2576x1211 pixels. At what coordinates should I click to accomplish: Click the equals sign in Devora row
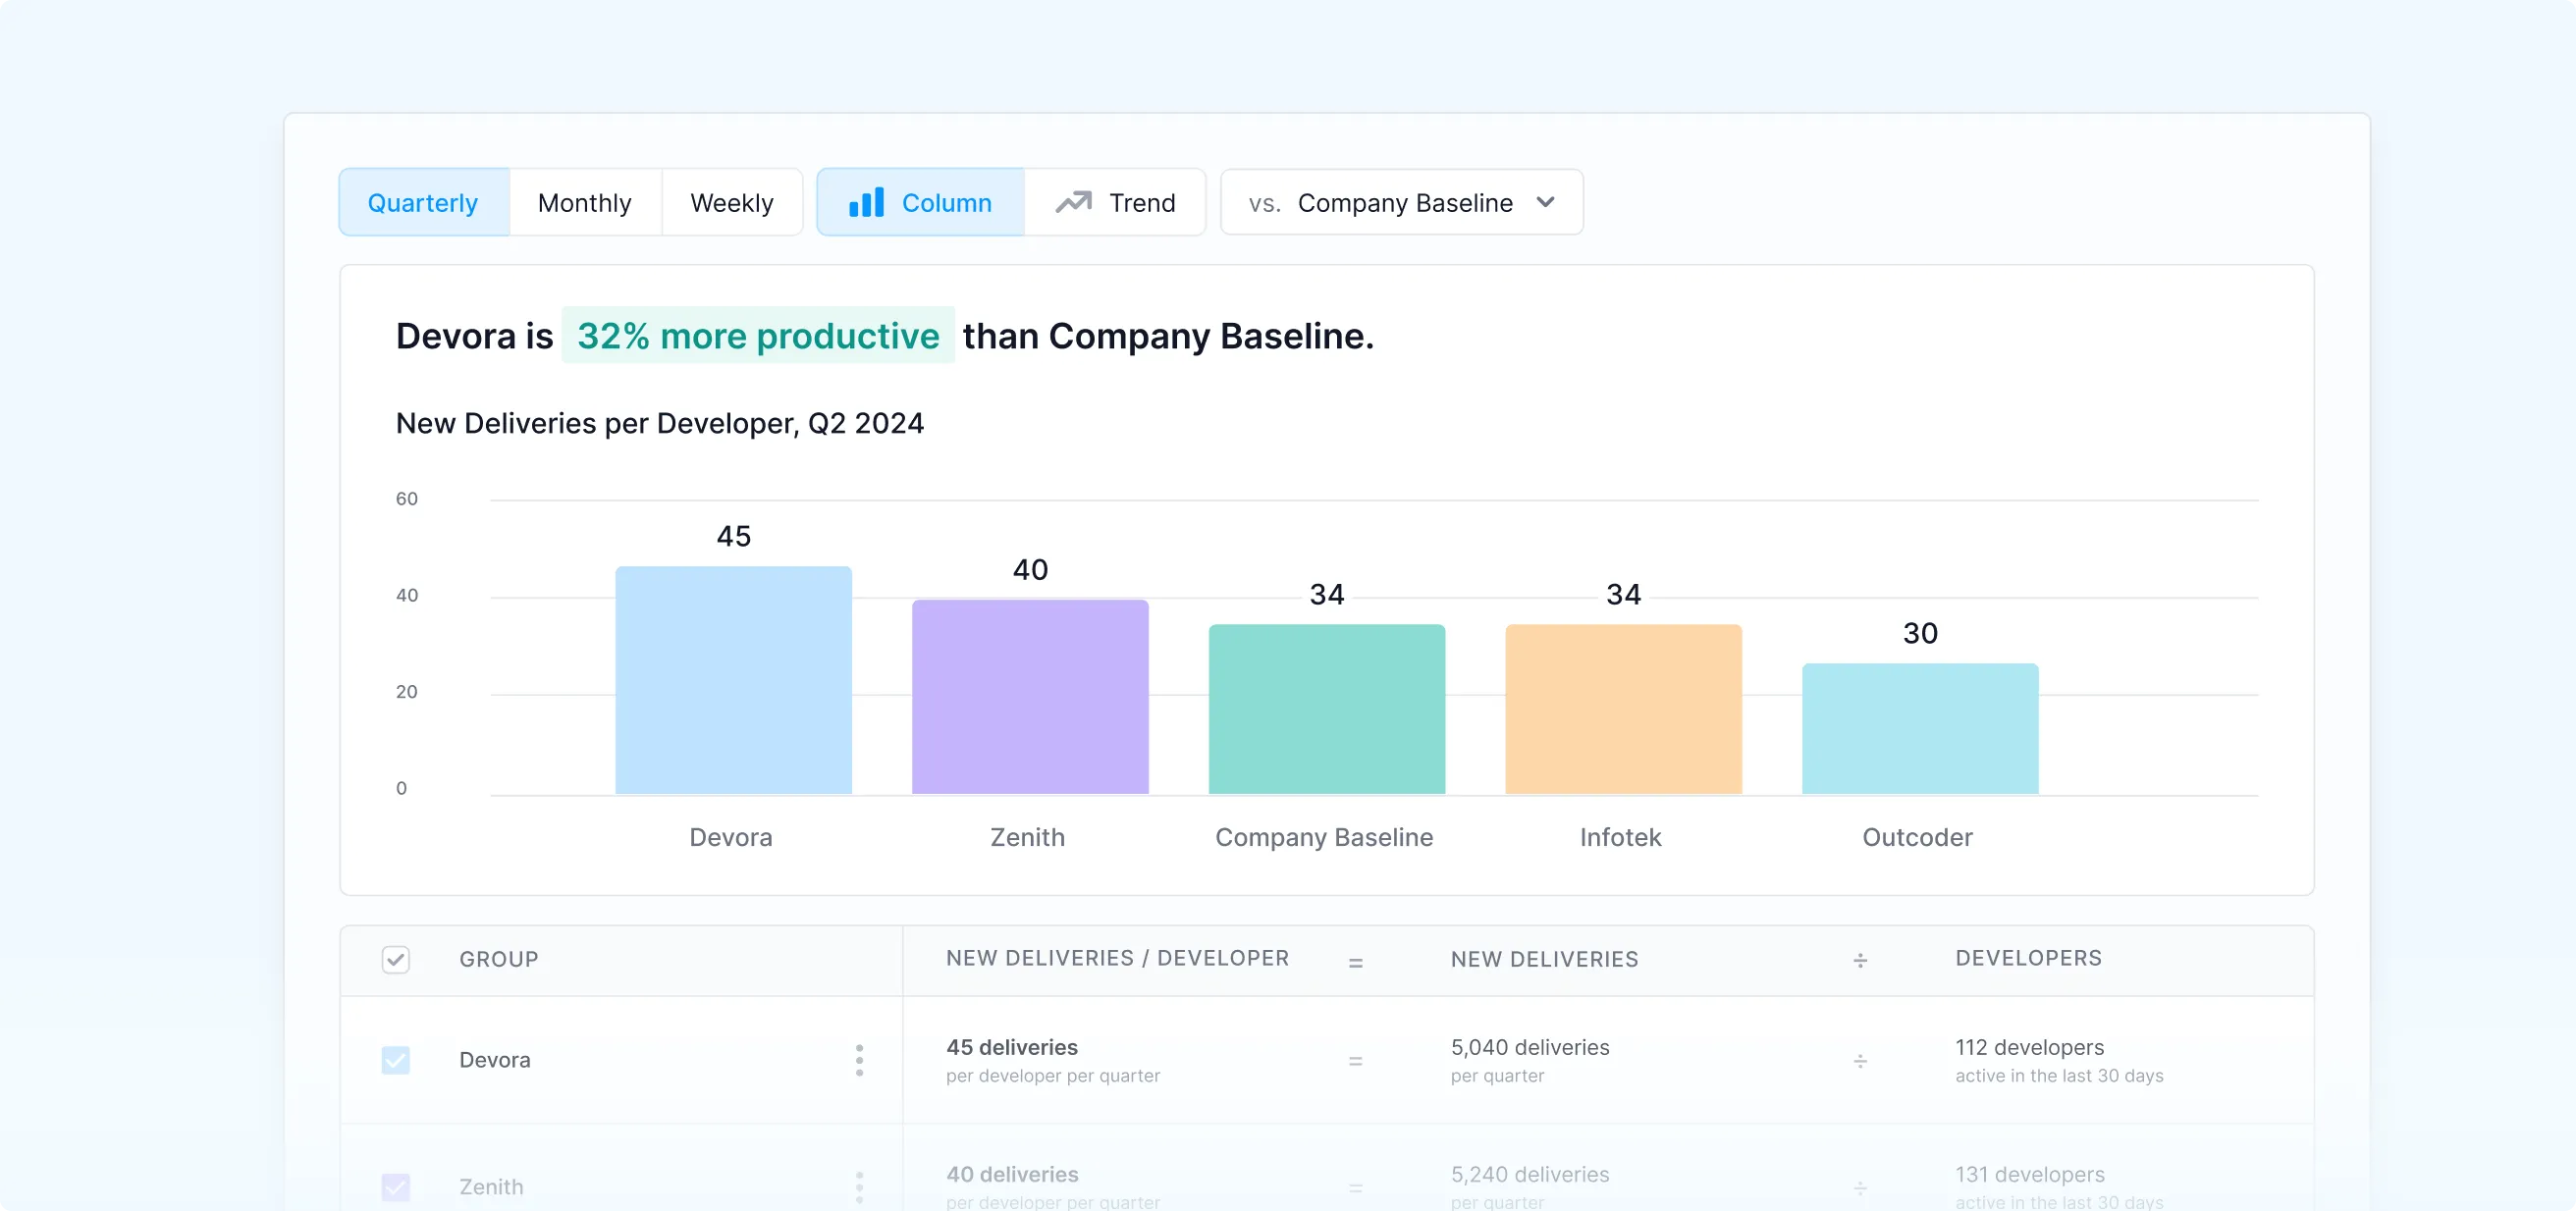(x=1355, y=1061)
